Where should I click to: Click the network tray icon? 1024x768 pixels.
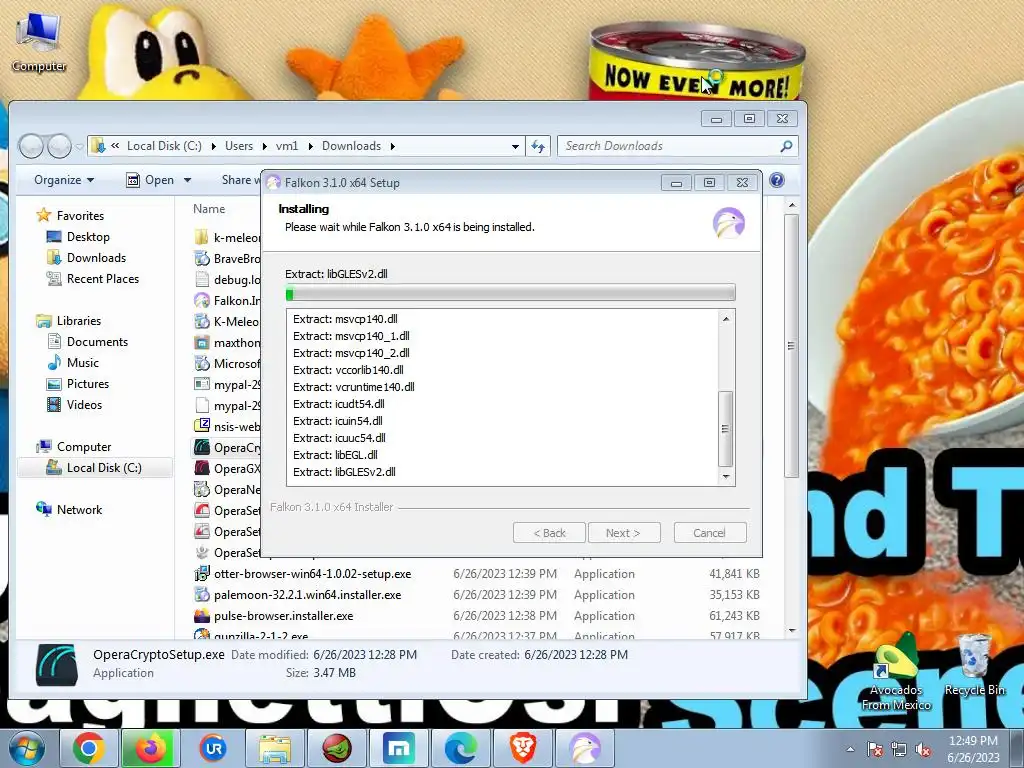pos(899,749)
